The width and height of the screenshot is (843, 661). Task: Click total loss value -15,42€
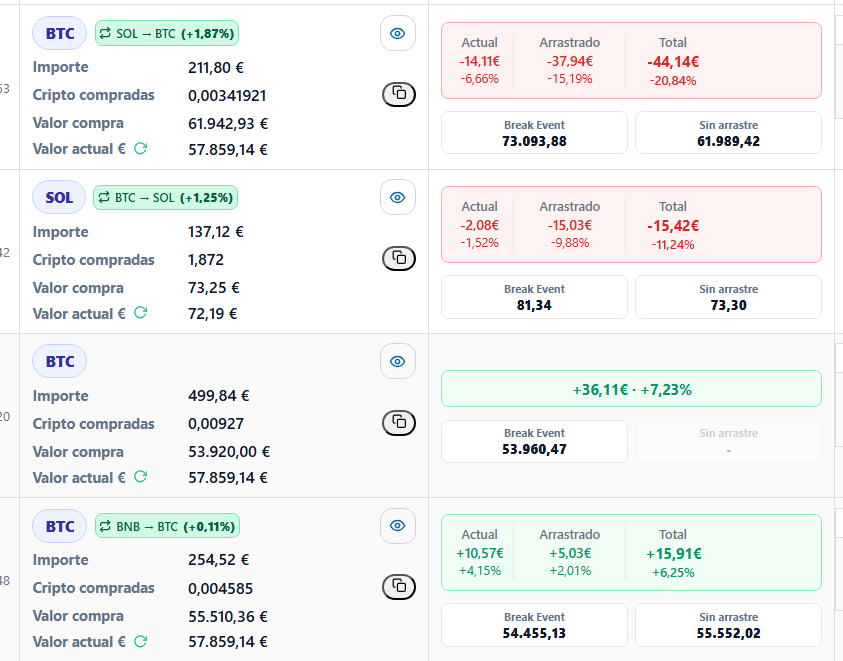click(x=673, y=226)
